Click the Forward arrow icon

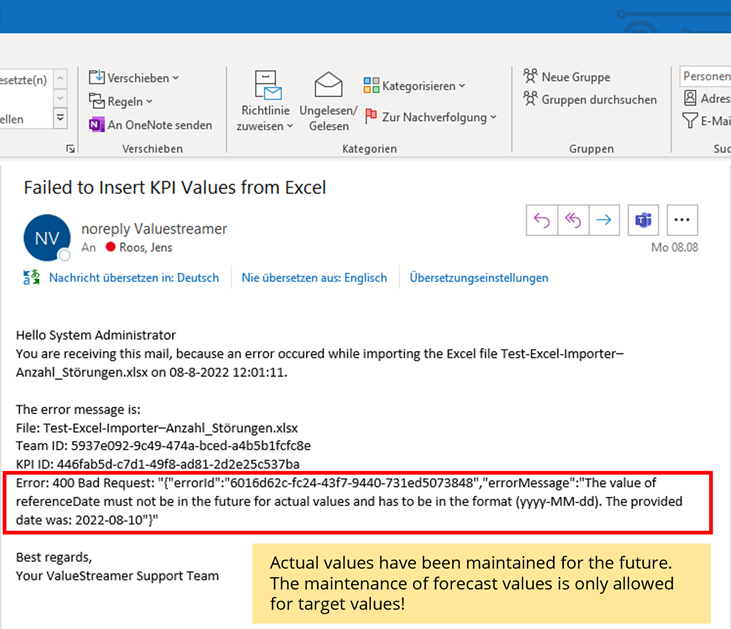[604, 220]
